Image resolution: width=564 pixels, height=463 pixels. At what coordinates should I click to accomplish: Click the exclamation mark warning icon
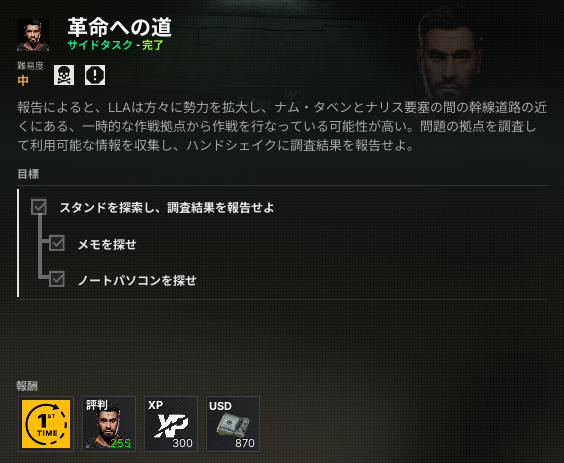(95, 75)
